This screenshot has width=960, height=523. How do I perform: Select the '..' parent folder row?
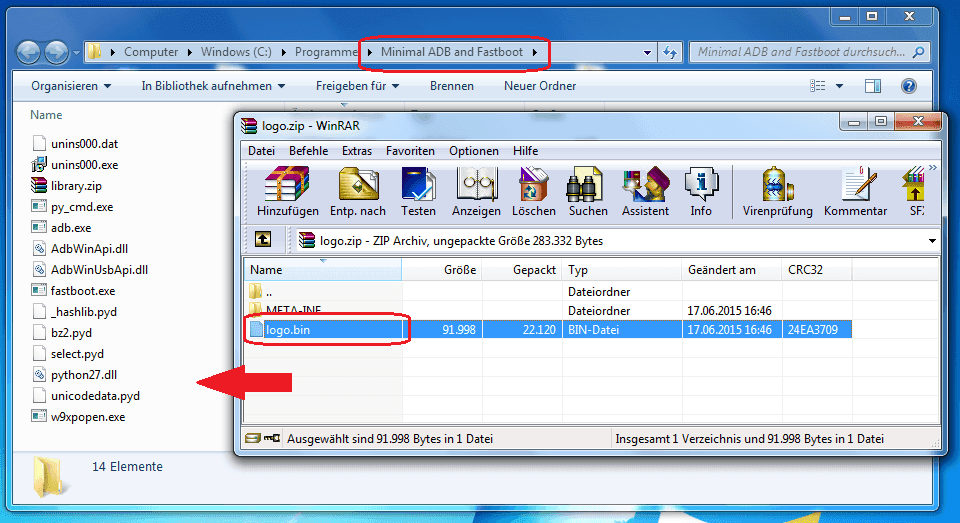coord(548,292)
